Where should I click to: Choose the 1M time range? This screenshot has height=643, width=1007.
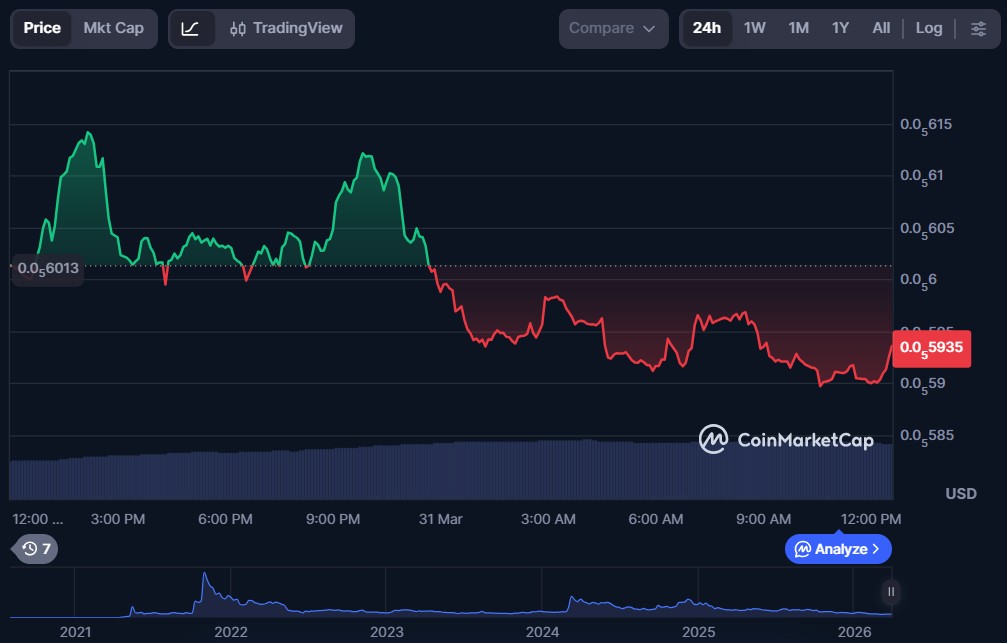tap(798, 29)
